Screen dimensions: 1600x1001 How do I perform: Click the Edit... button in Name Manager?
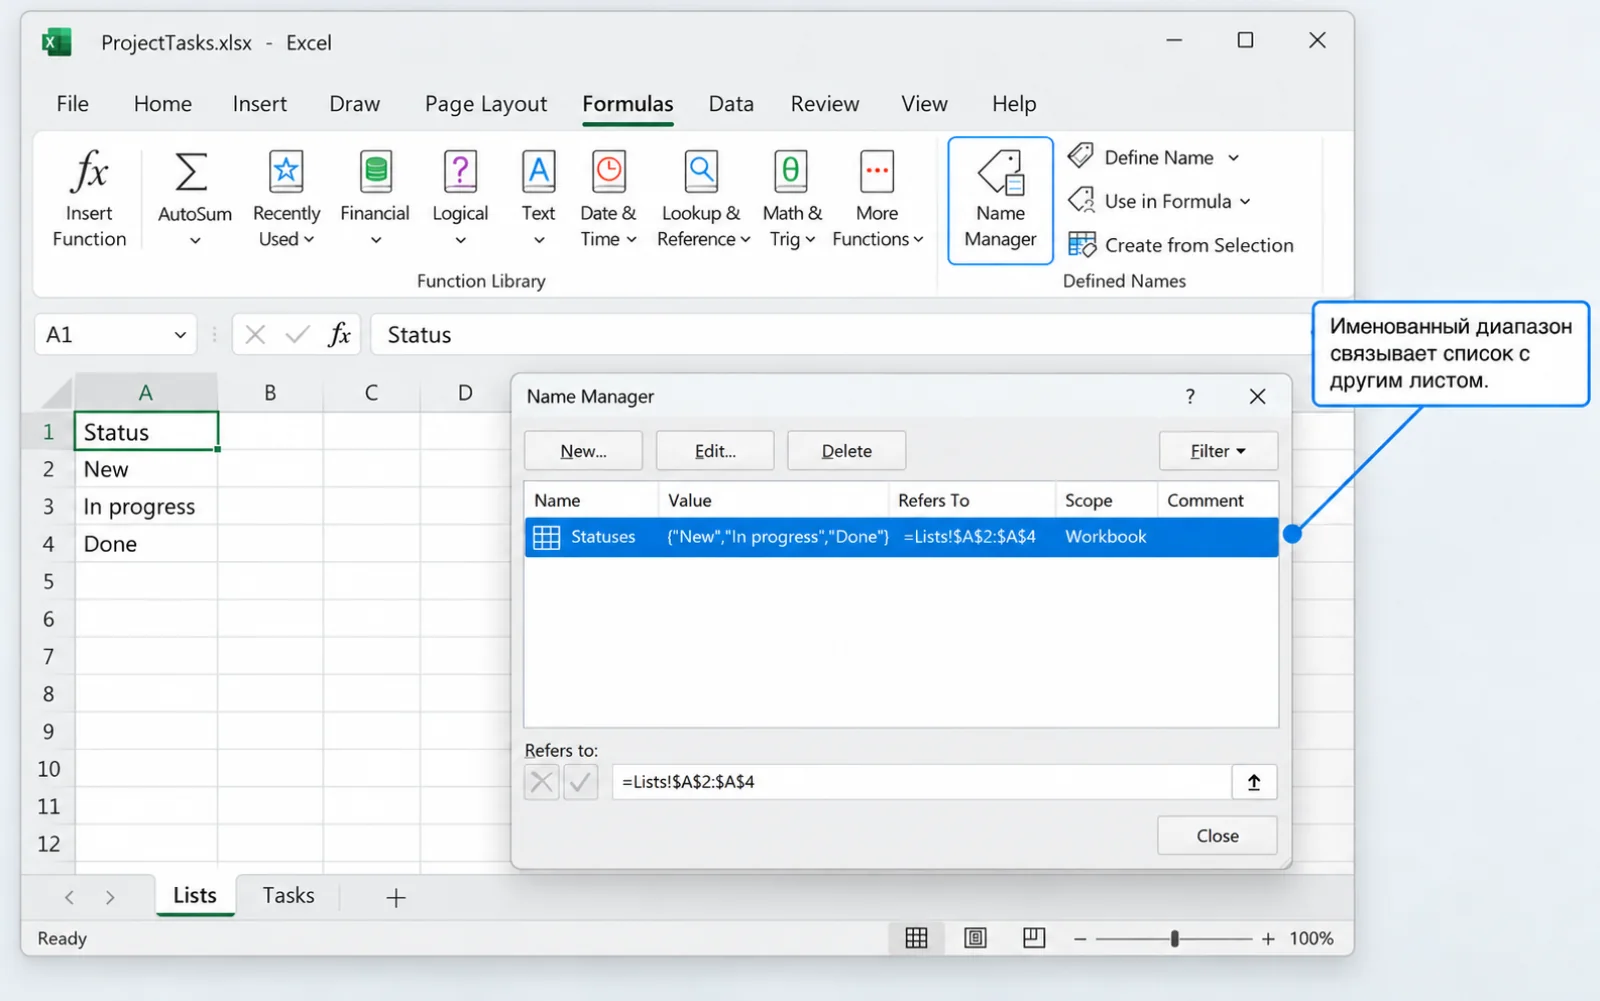click(715, 451)
